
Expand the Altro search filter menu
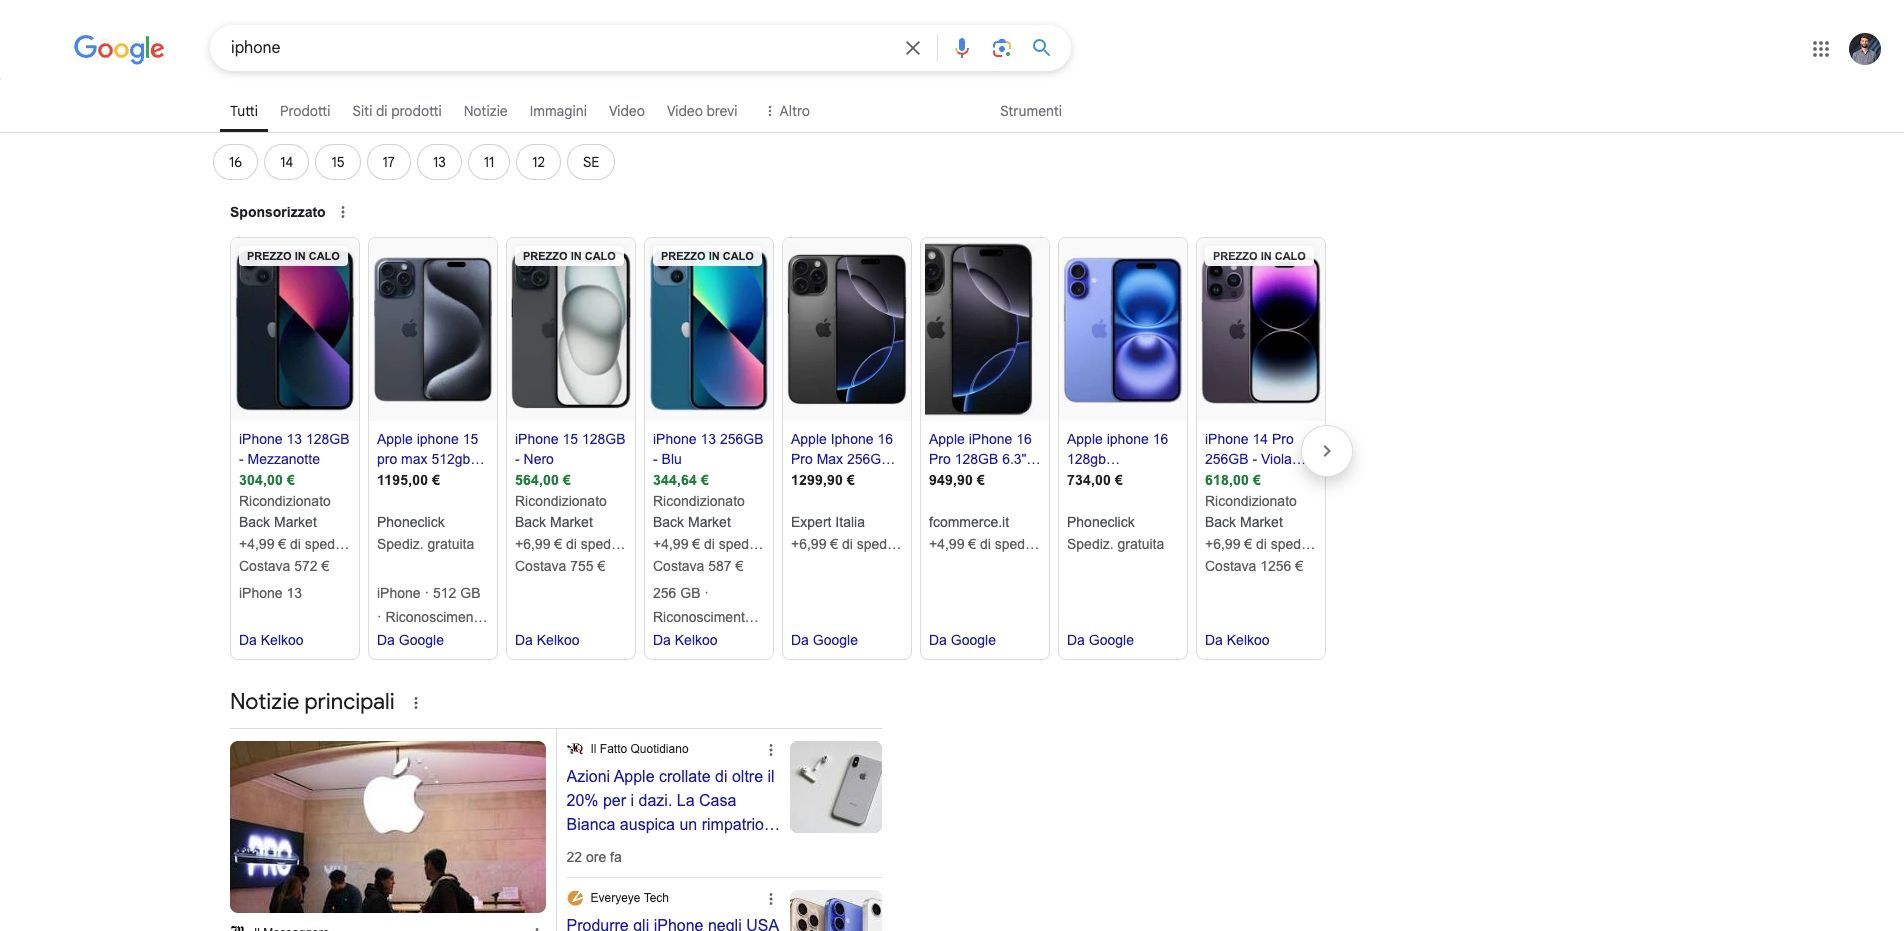(x=787, y=111)
